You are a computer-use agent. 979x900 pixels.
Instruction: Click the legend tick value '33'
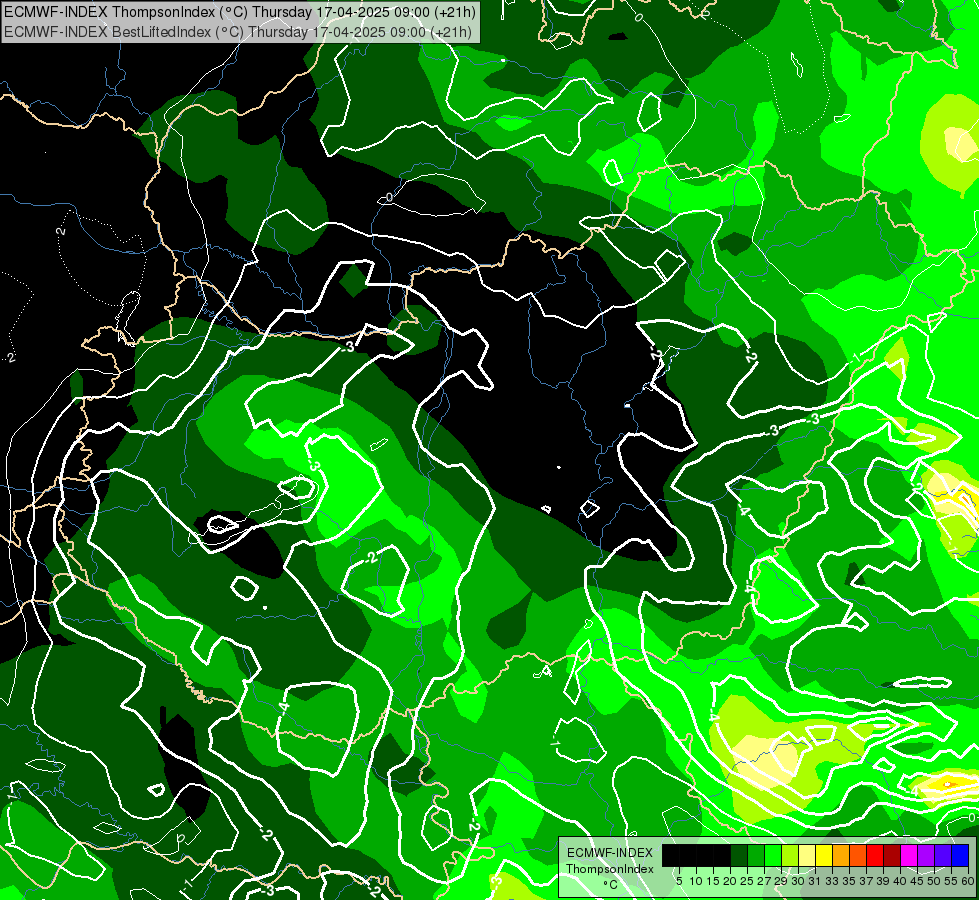pos(832,881)
